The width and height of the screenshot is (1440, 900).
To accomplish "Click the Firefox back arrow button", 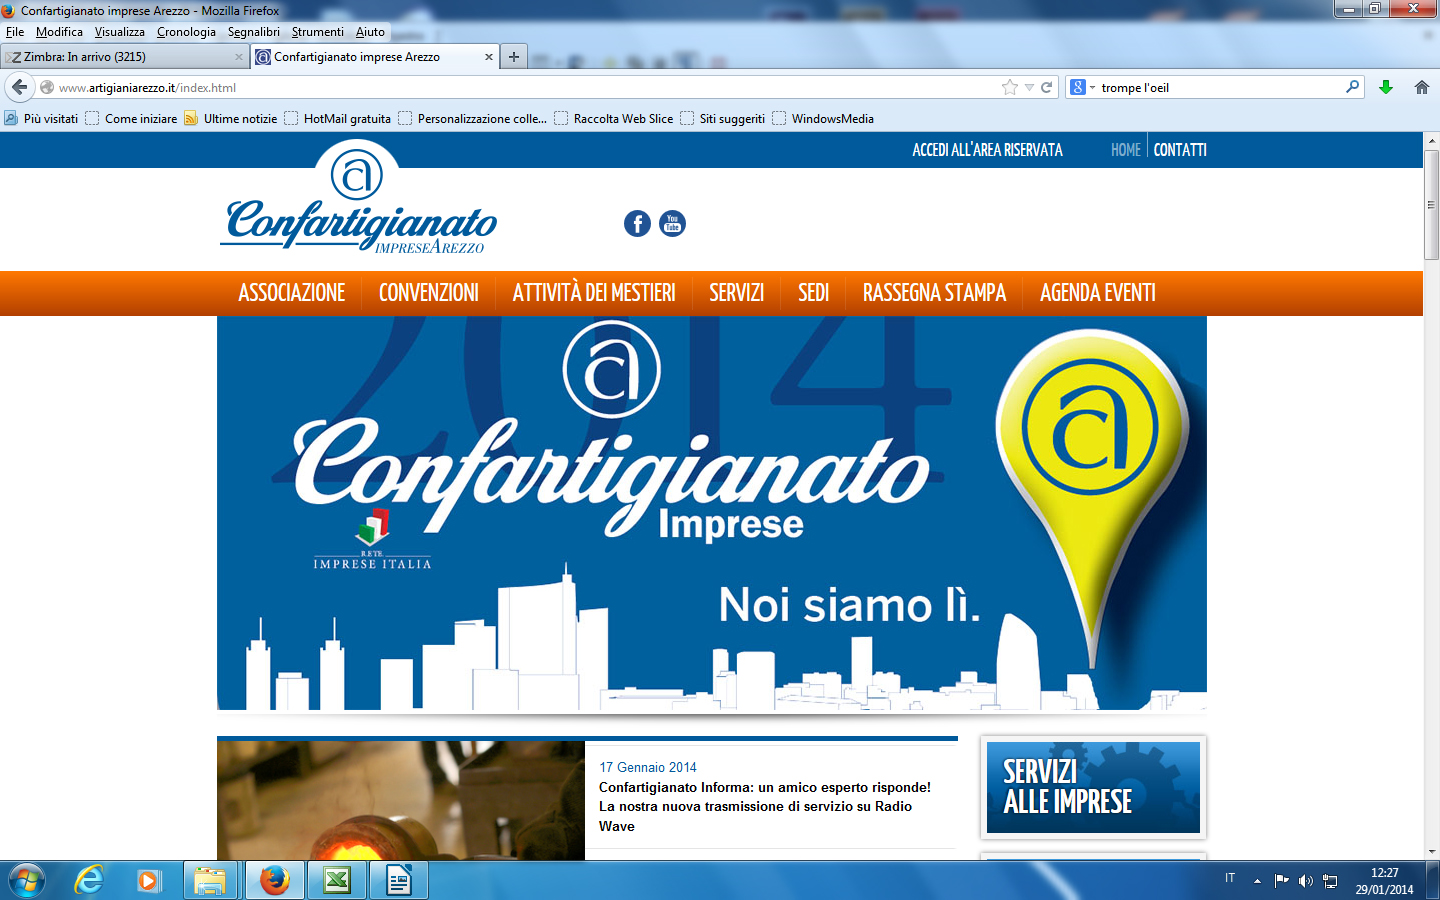I will tap(19, 87).
